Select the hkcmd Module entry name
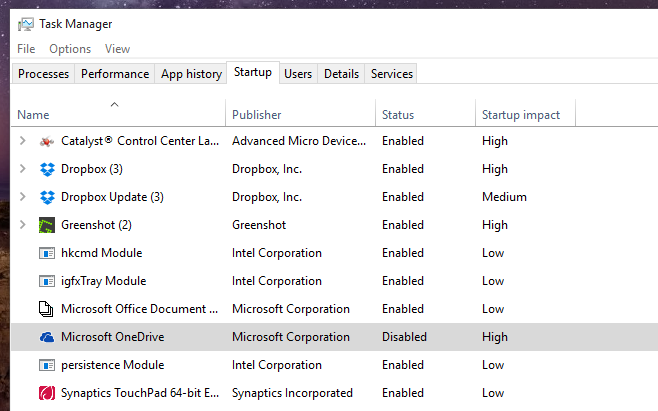The height and width of the screenshot is (411, 658). point(102,253)
